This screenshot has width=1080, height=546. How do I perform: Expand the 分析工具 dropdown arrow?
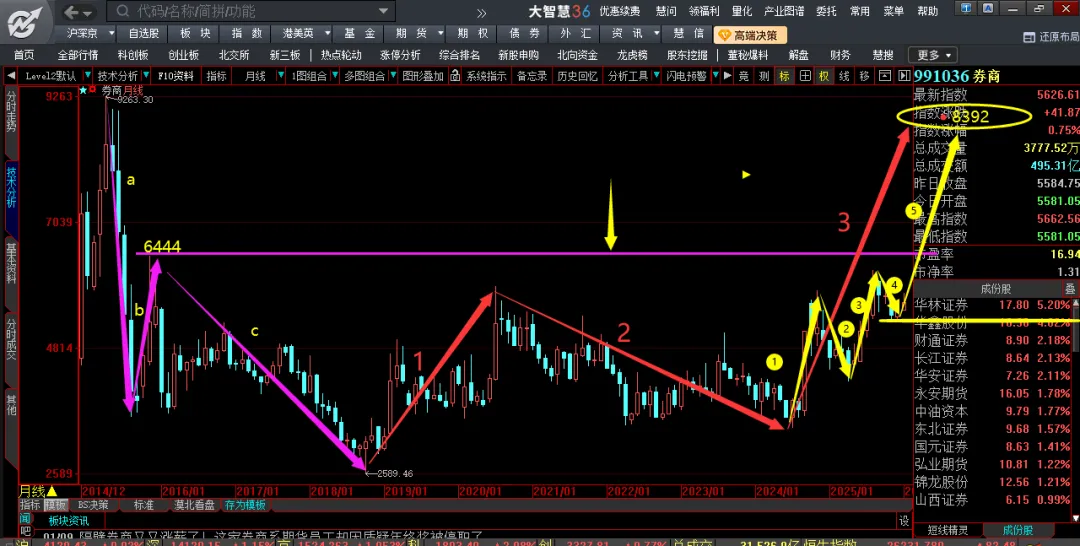[654, 76]
